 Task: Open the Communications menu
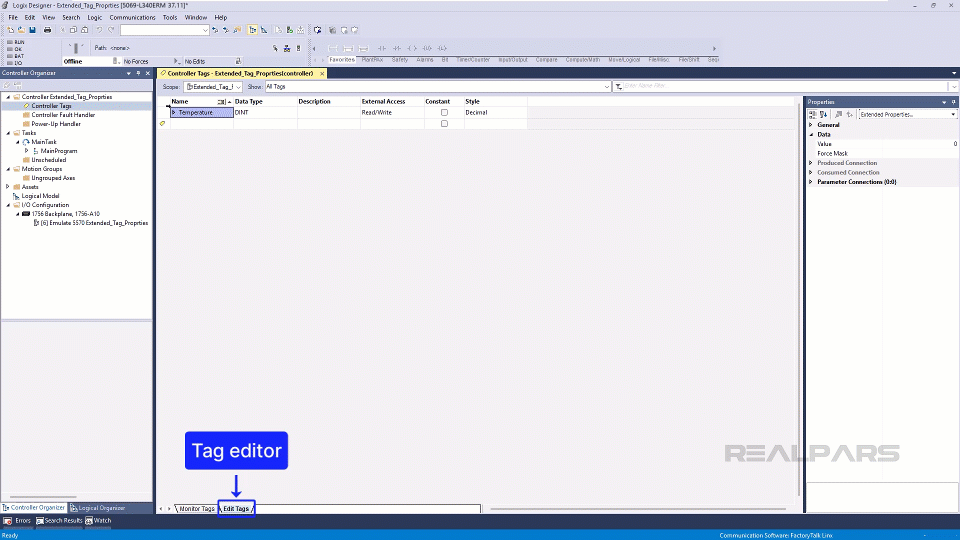132,18
